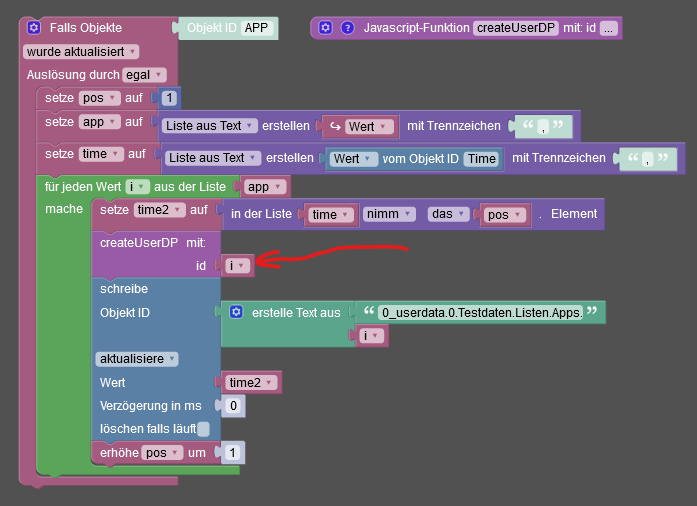
Task: Edit the erhöhe pos um value 1
Action: [x=232, y=453]
